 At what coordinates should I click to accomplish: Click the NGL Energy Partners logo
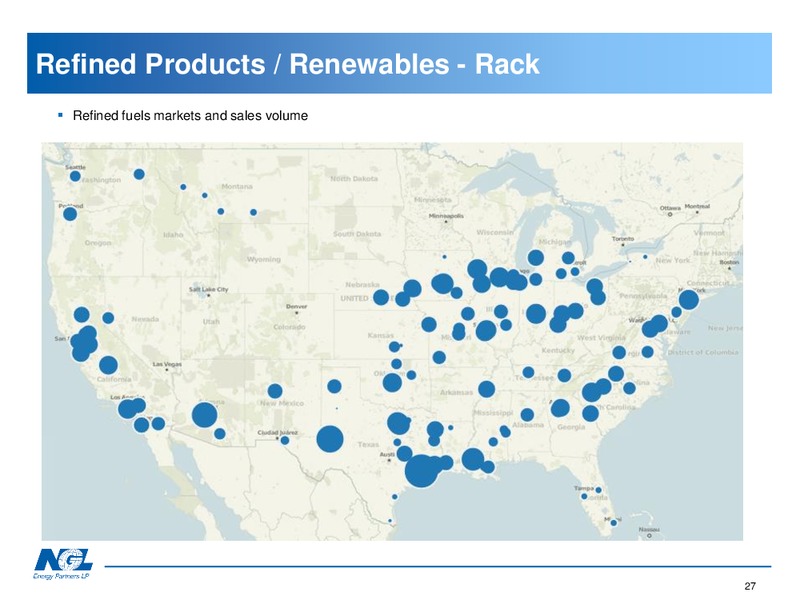[x=63, y=564]
